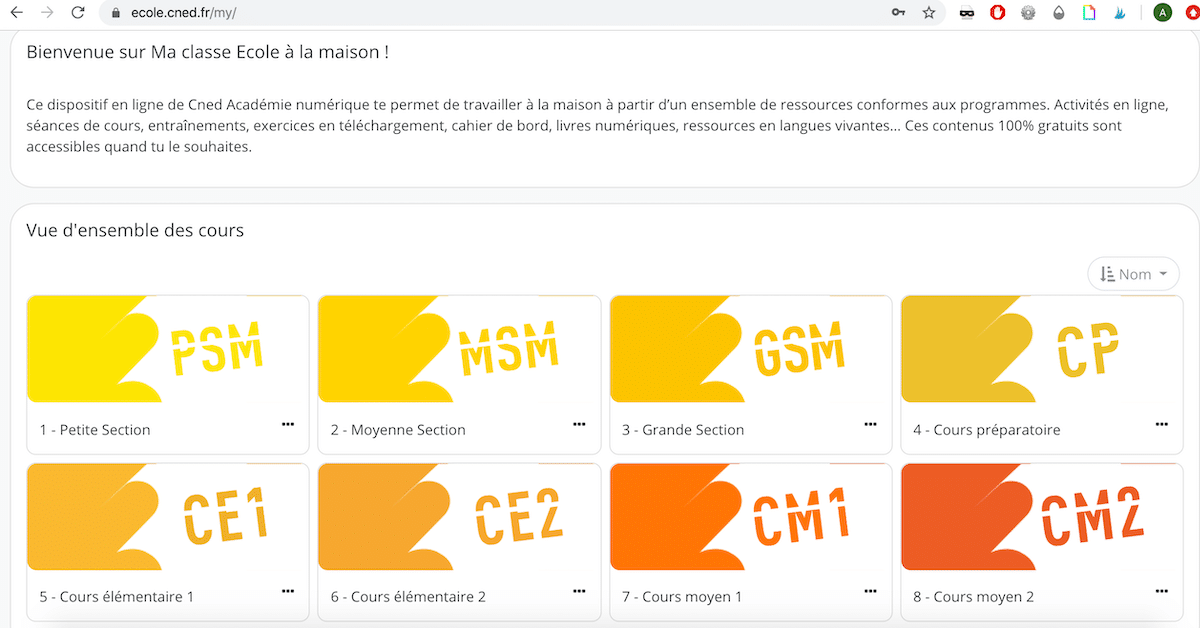Screen dimensions: 1200x628
Task: Open the water droplet extension icon
Action: [1058, 13]
